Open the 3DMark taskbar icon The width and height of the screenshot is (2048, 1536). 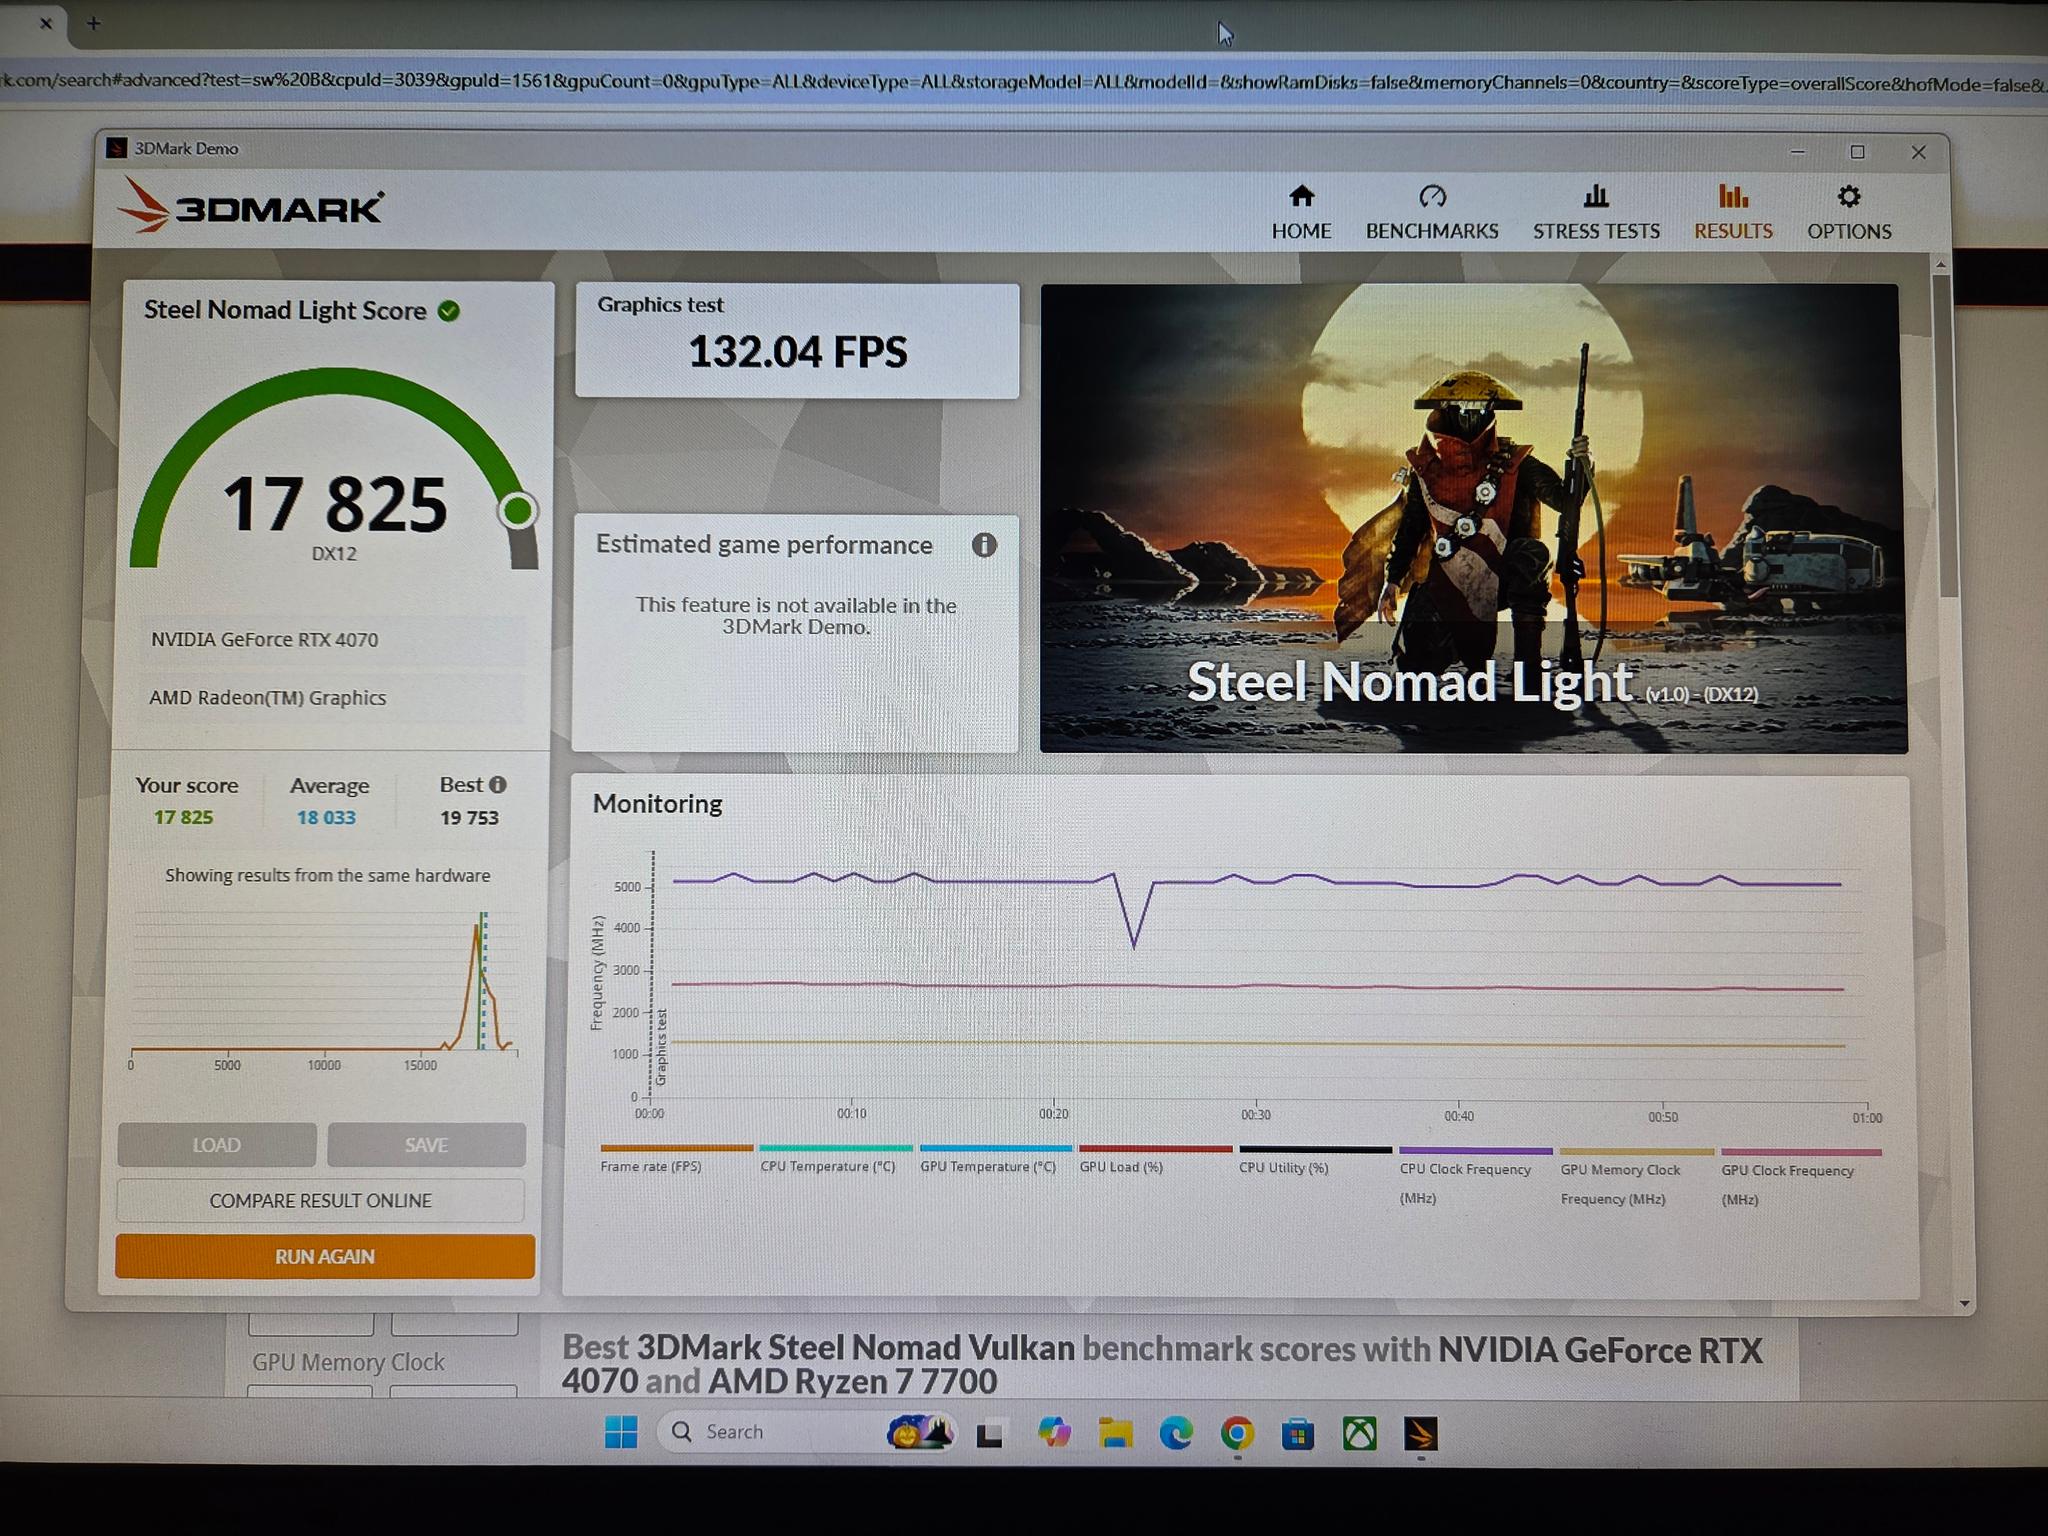coord(1419,1432)
